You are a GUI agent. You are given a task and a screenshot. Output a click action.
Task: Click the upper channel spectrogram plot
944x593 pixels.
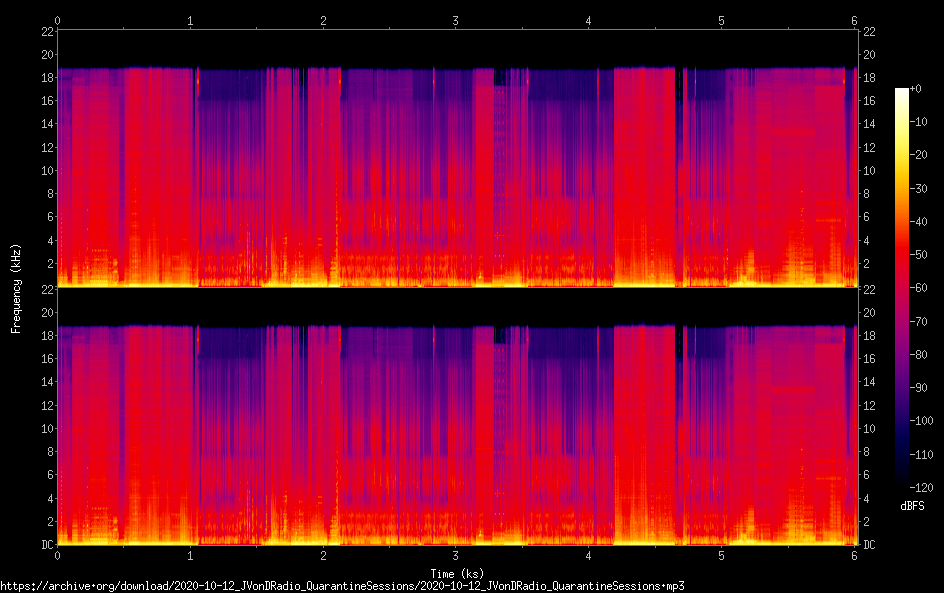tap(458, 158)
